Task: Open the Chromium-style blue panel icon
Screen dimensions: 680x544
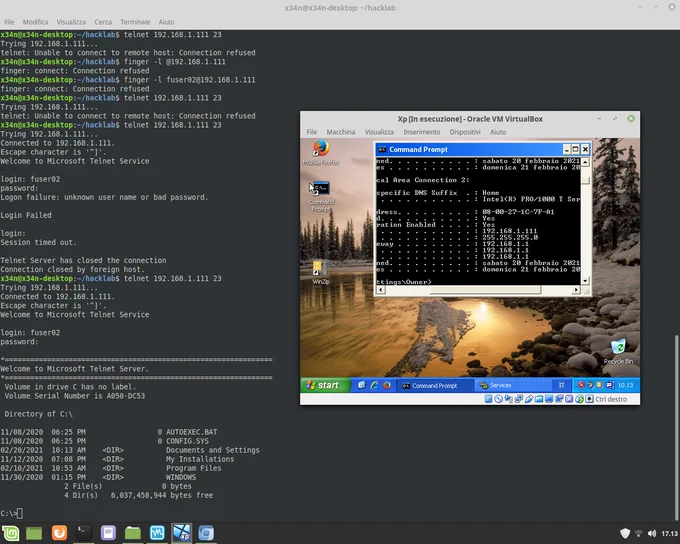Action: pyautogui.click(x=206, y=533)
